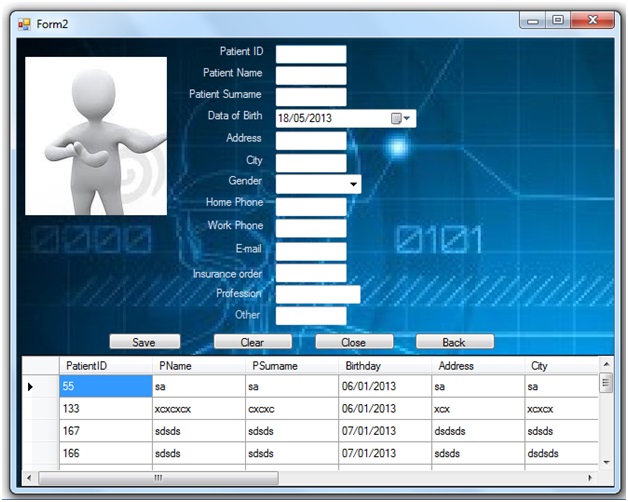Click the Save button
628x502 pixels.
pos(144,342)
